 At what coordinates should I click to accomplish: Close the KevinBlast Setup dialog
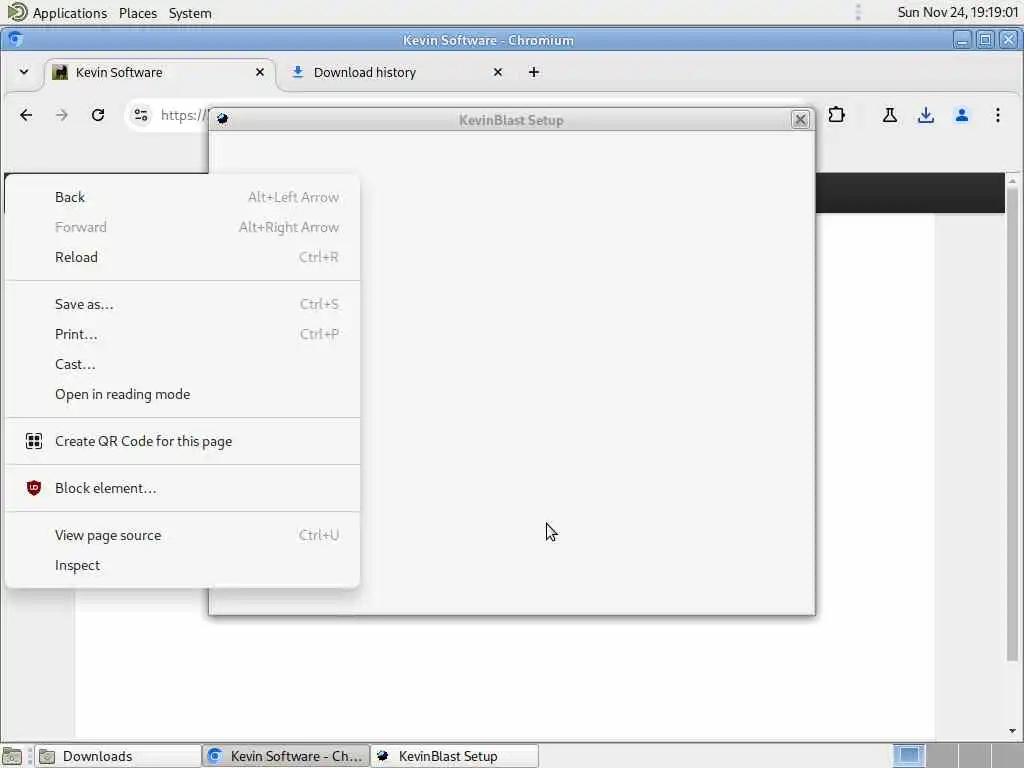tap(800, 120)
